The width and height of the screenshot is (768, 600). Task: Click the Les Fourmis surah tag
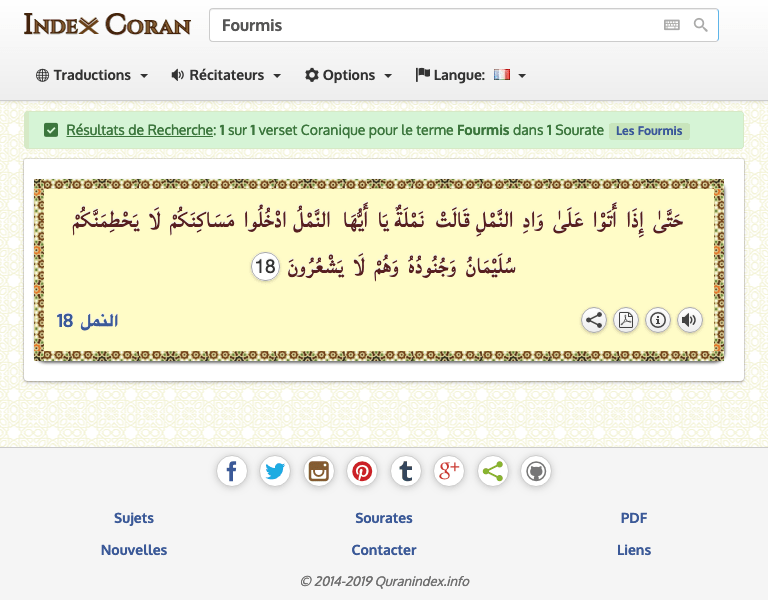point(649,131)
